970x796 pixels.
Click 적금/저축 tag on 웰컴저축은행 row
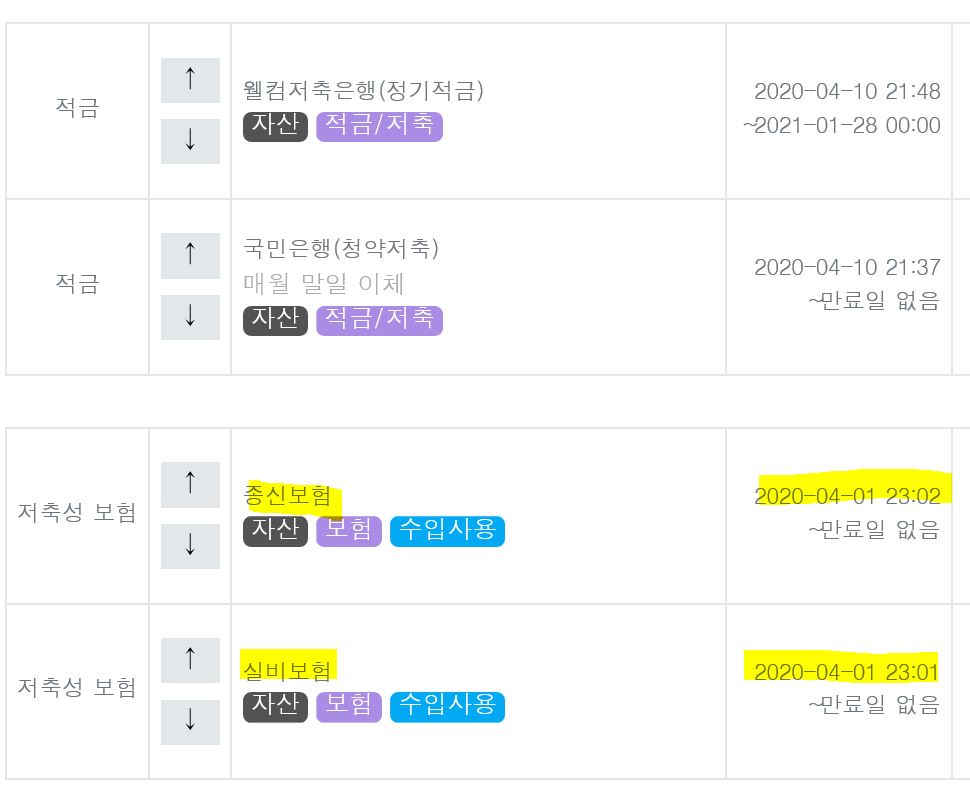point(379,127)
